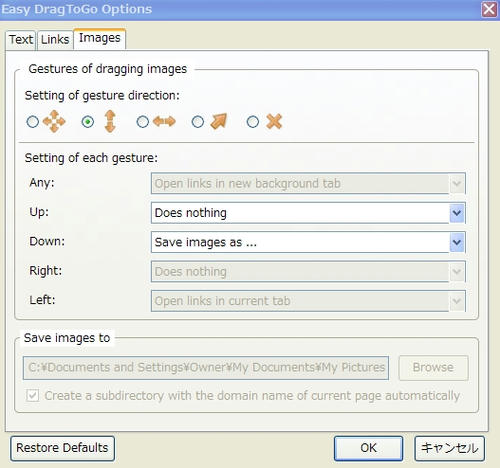The image size is (500, 468).
Task: Click the Restore Defaults button
Action: pyautogui.click(x=62, y=448)
